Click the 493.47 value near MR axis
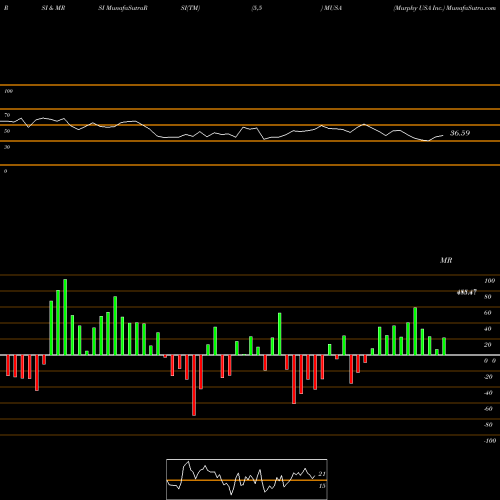This screenshot has width=500, height=500. click(466, 292)
